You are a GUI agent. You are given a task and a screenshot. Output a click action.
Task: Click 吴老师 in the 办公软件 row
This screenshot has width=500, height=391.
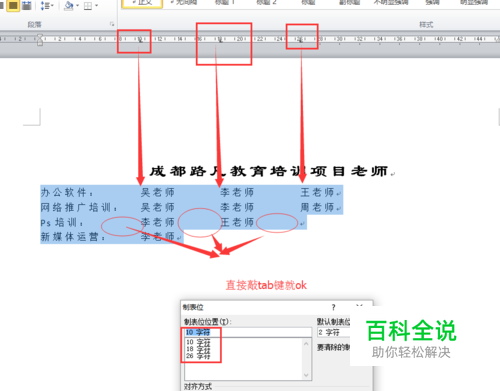coord(158,192)
